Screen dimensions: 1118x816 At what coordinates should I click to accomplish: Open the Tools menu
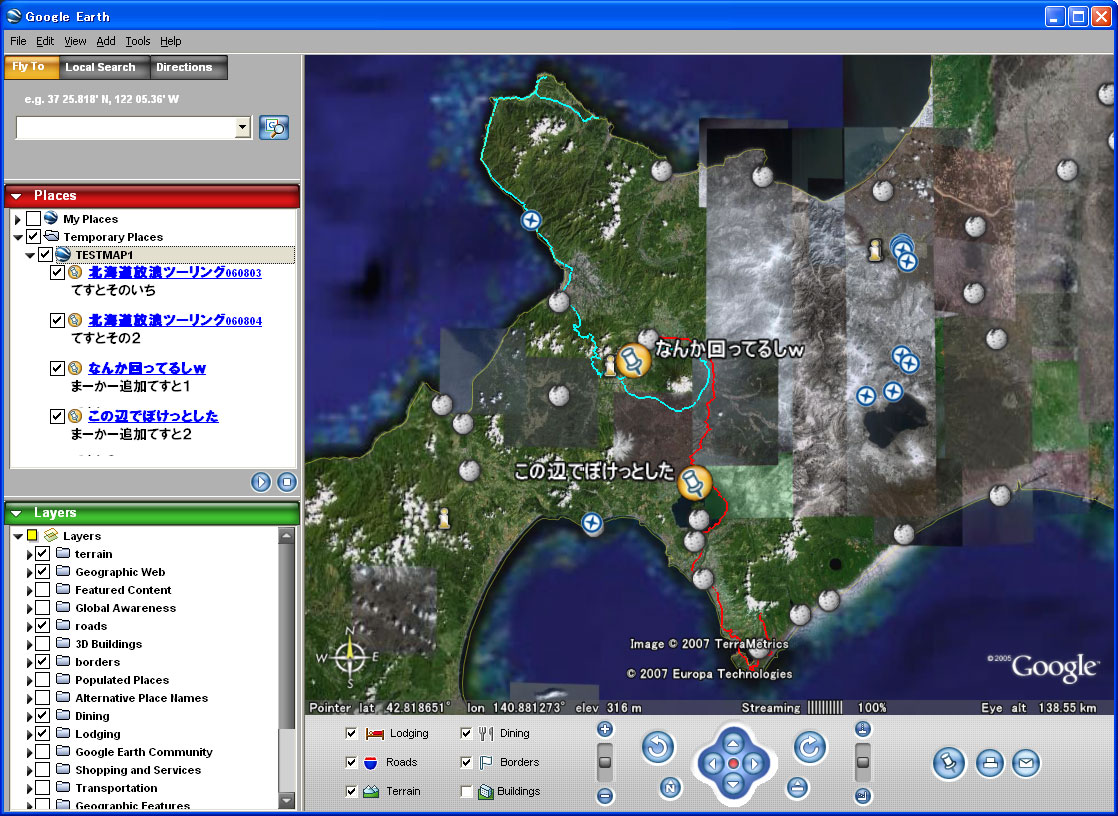tap(138, 41)
